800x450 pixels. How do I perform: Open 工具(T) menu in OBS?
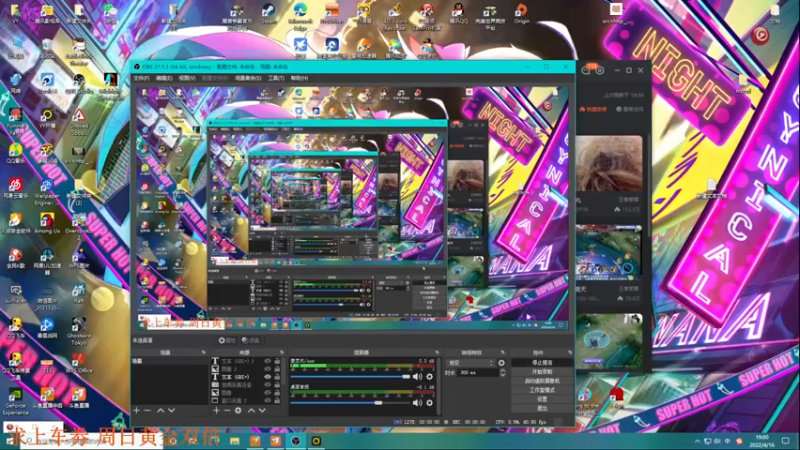tap(276, 79)
